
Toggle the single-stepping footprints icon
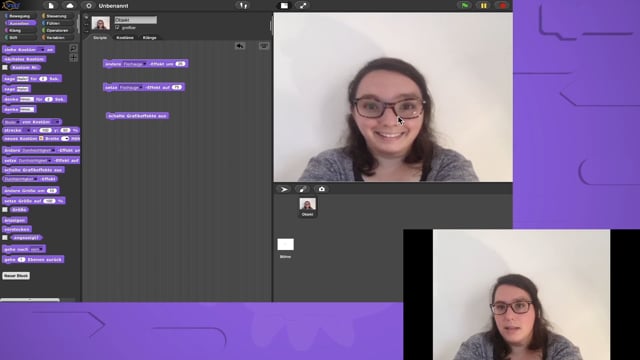(x=243, y=5)
